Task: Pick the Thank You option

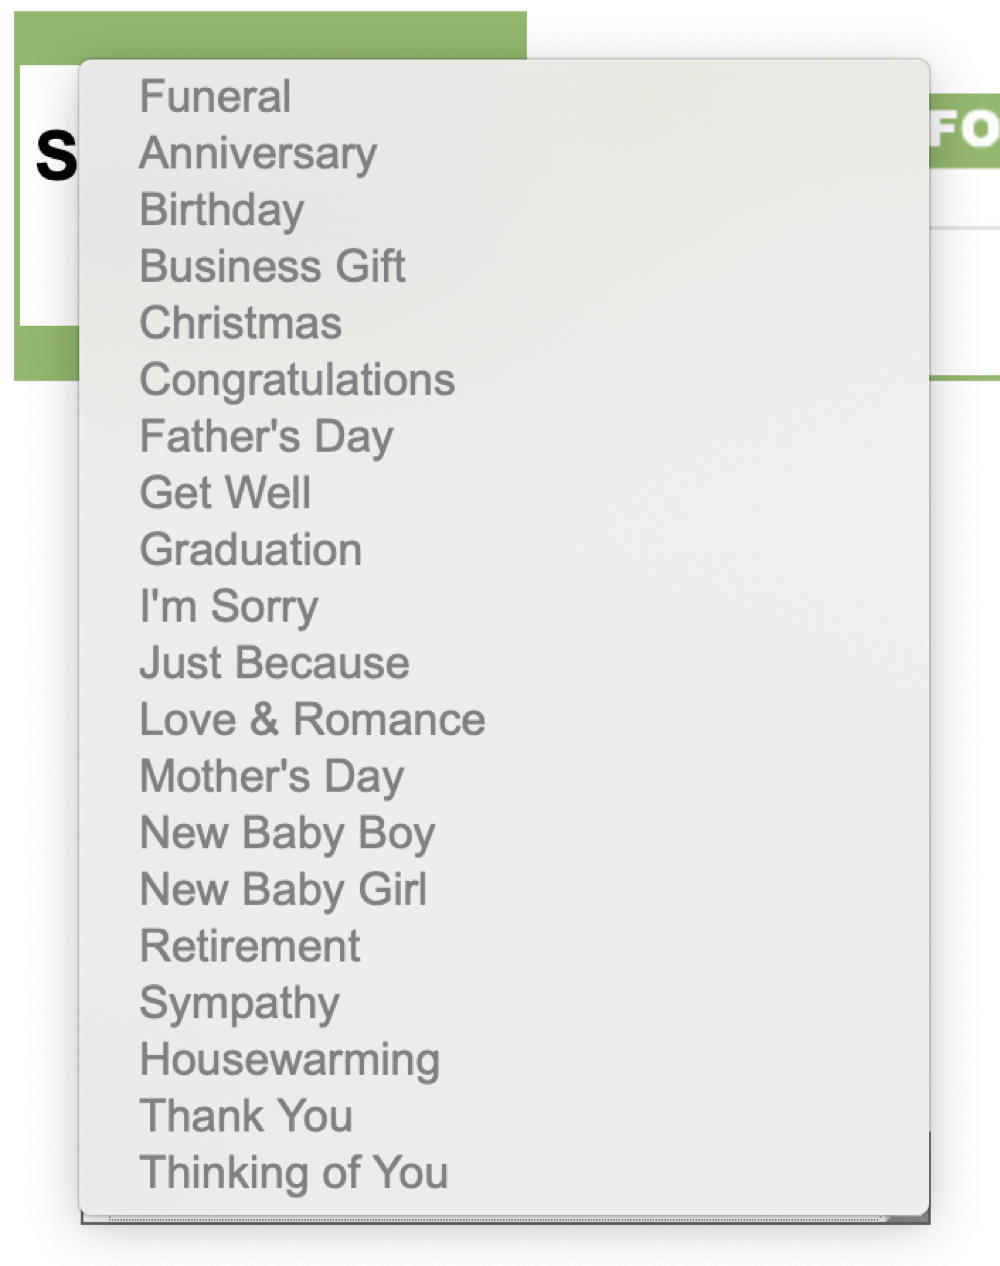Action: point(246,1117)
